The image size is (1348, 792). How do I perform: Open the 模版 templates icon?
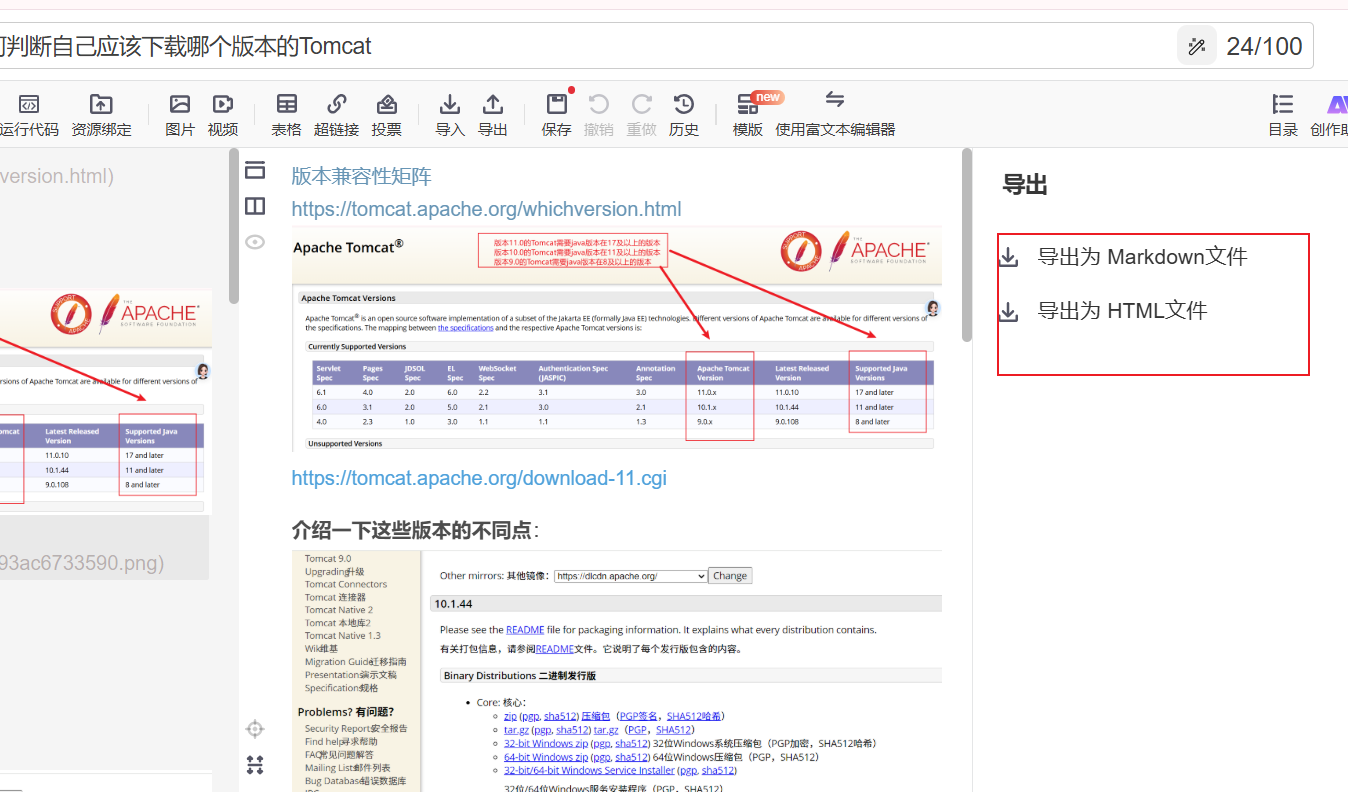(748, 104)
